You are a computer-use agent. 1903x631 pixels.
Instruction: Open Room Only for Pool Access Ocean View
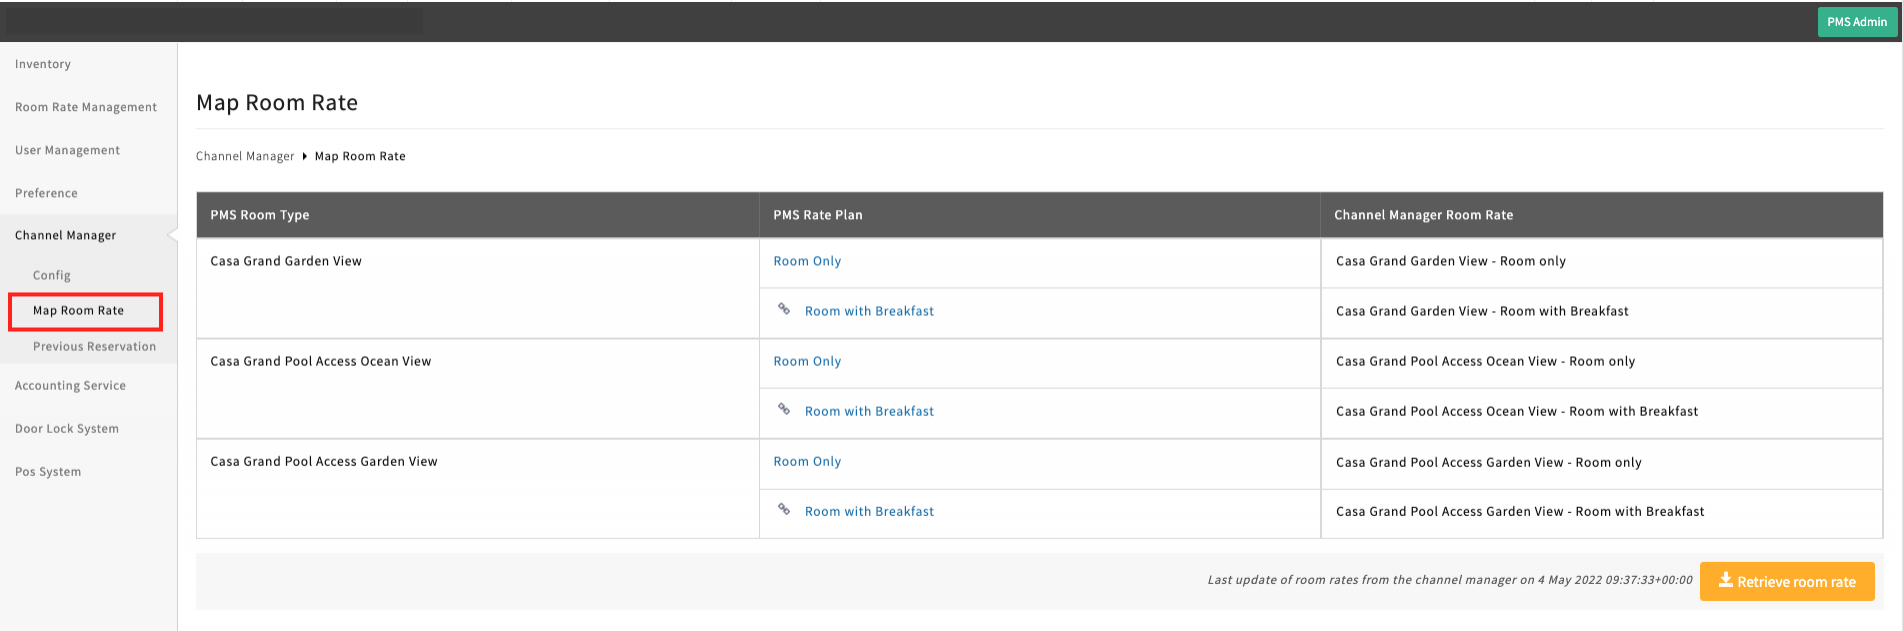click(x=807, y=361)
